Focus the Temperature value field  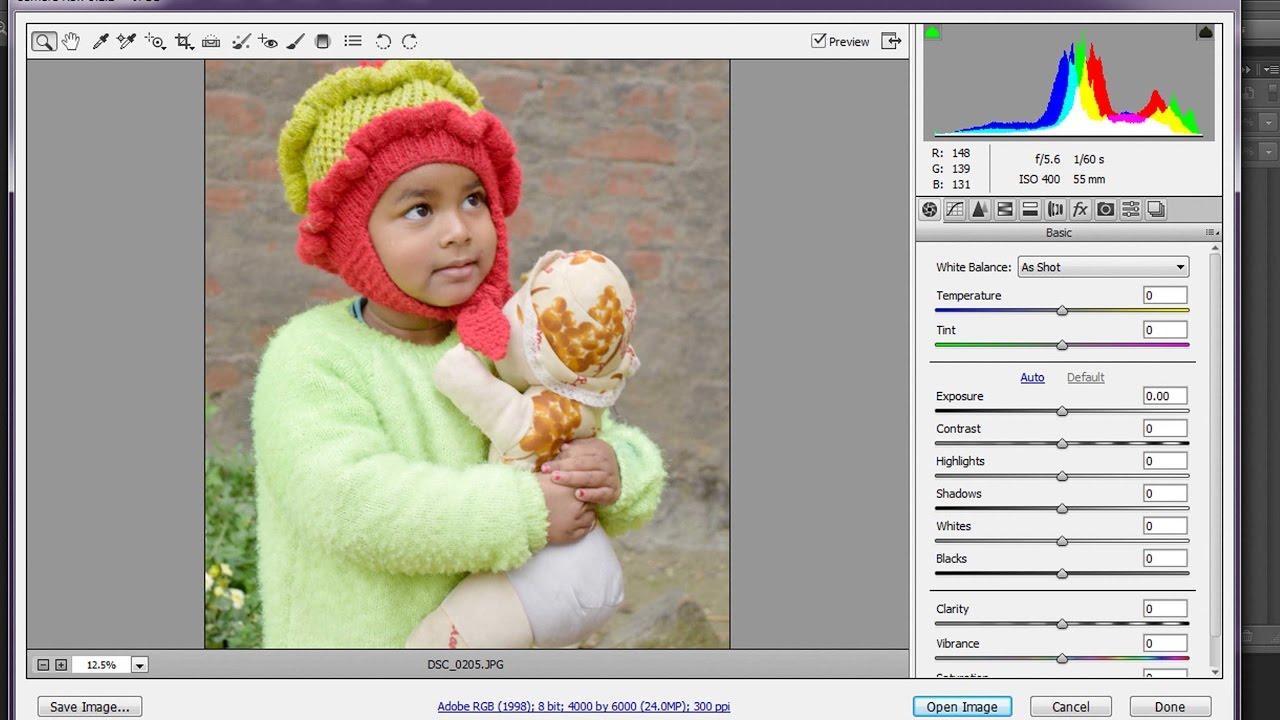pyautogui.click(x=1165, y=295)
